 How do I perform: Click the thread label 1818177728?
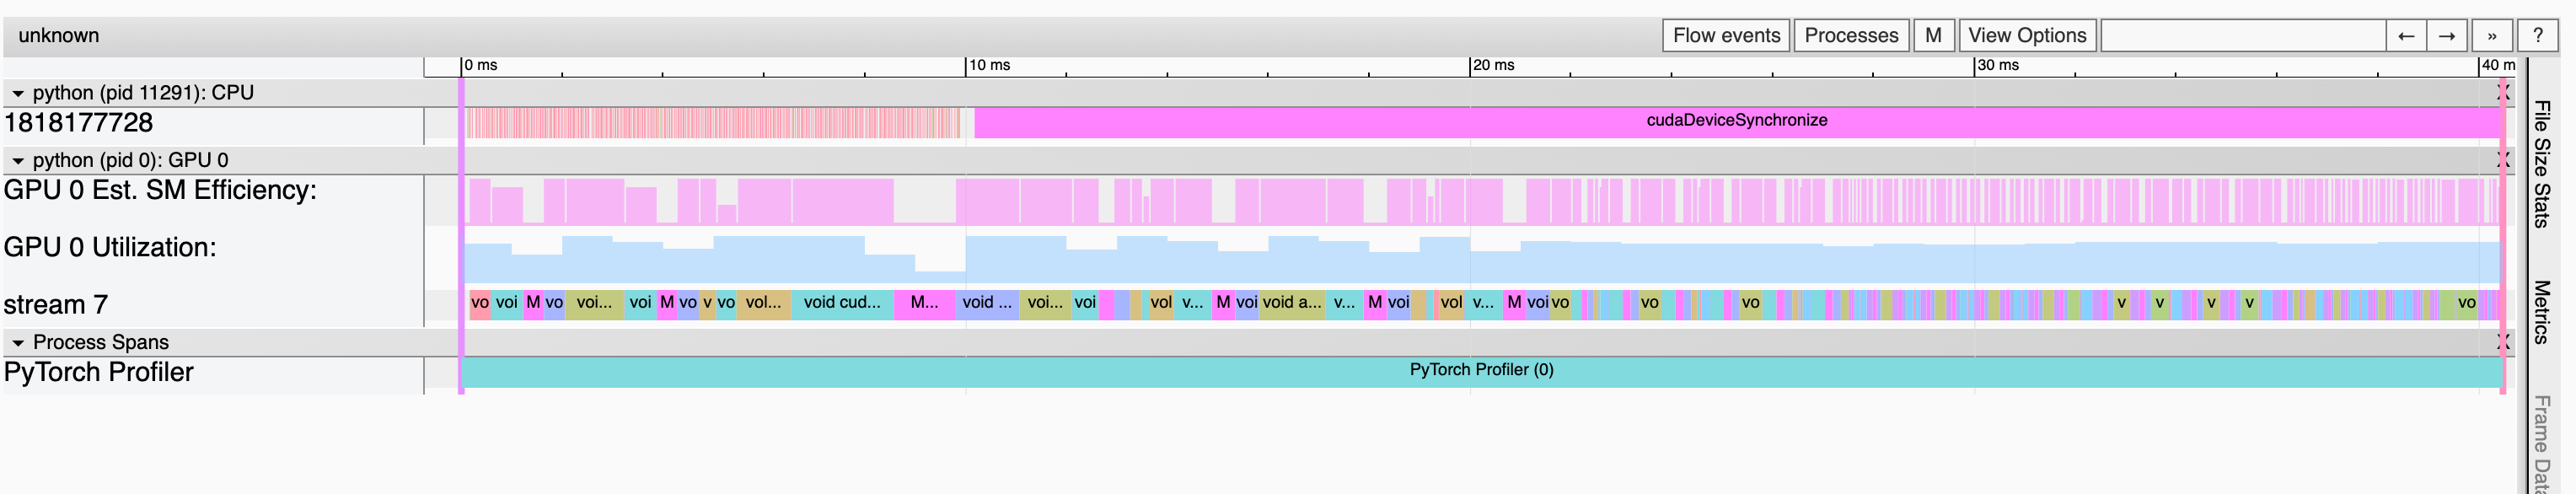[79, 124]
